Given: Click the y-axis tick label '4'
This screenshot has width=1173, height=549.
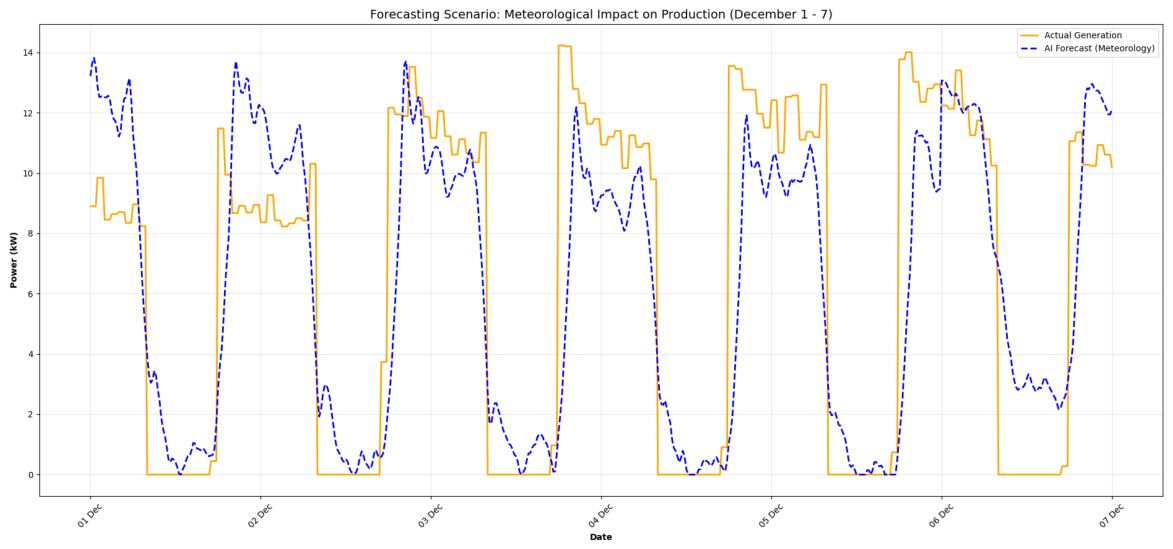Looking at the screenshot, I should (31, 355).
